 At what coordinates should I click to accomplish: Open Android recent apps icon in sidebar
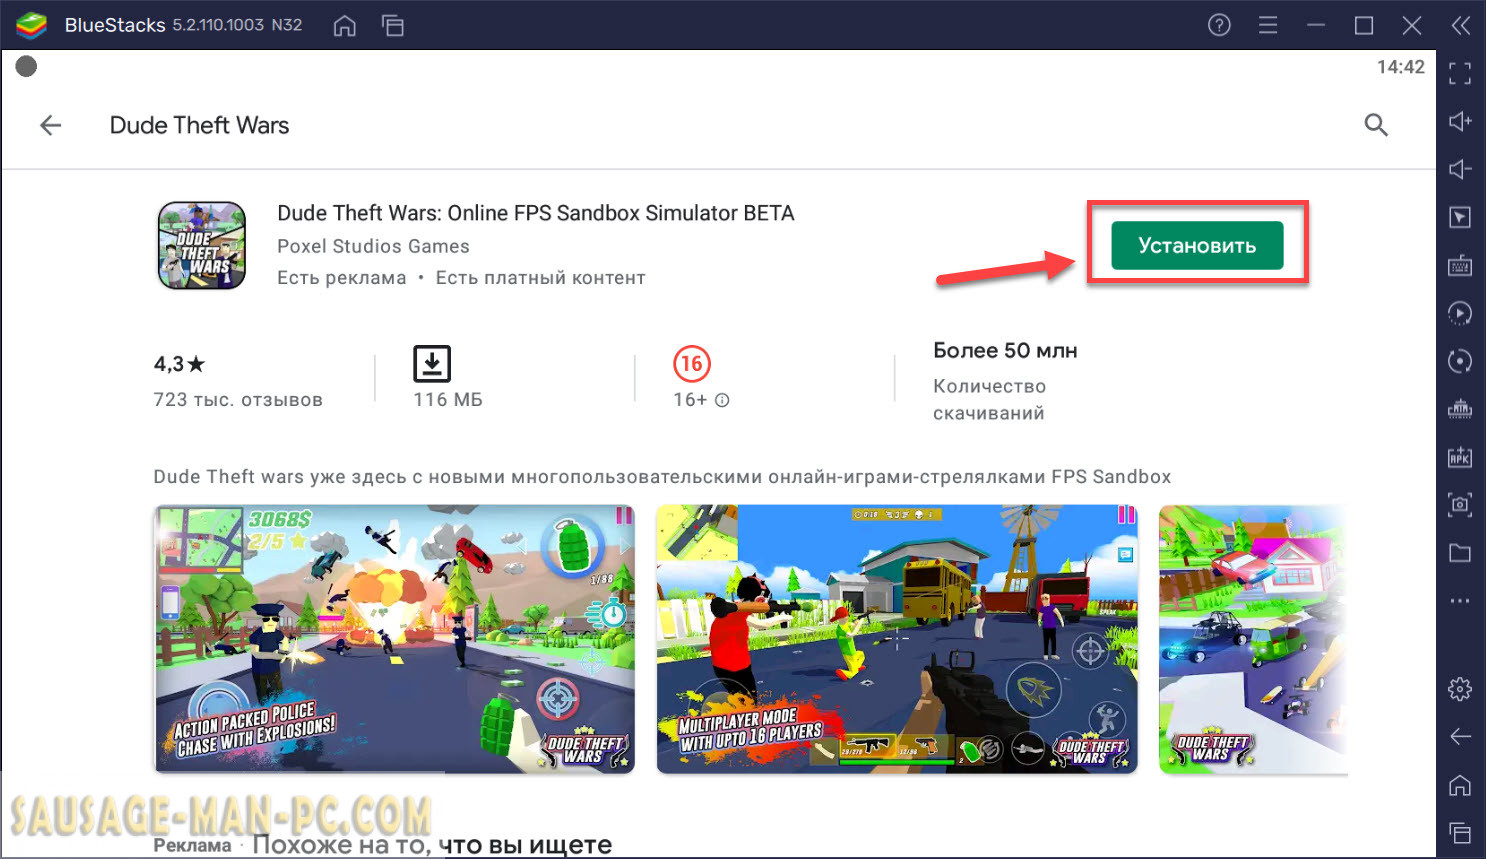pyautogui.click(x=1460, y=832)
